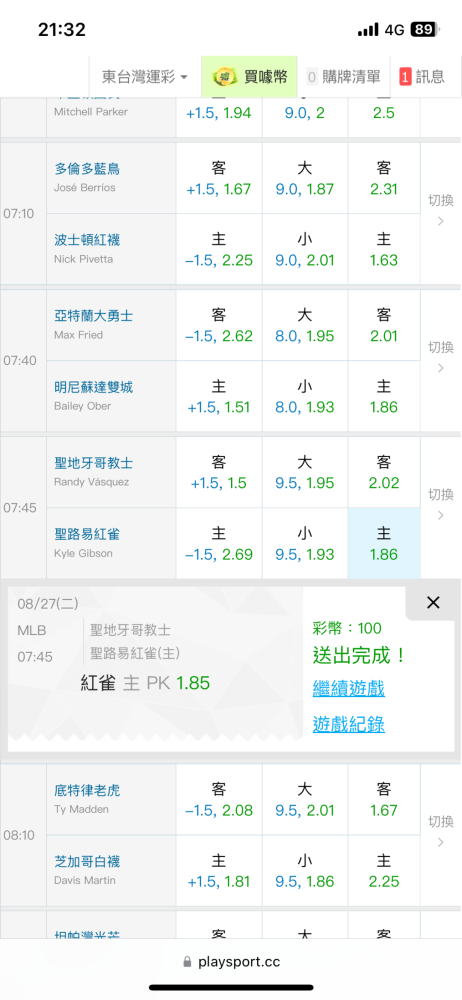This screenshot has height=1000, width=462.
Task: Select 勇士 客 2.01 moneyline
Action: click(x=384, y=325)
